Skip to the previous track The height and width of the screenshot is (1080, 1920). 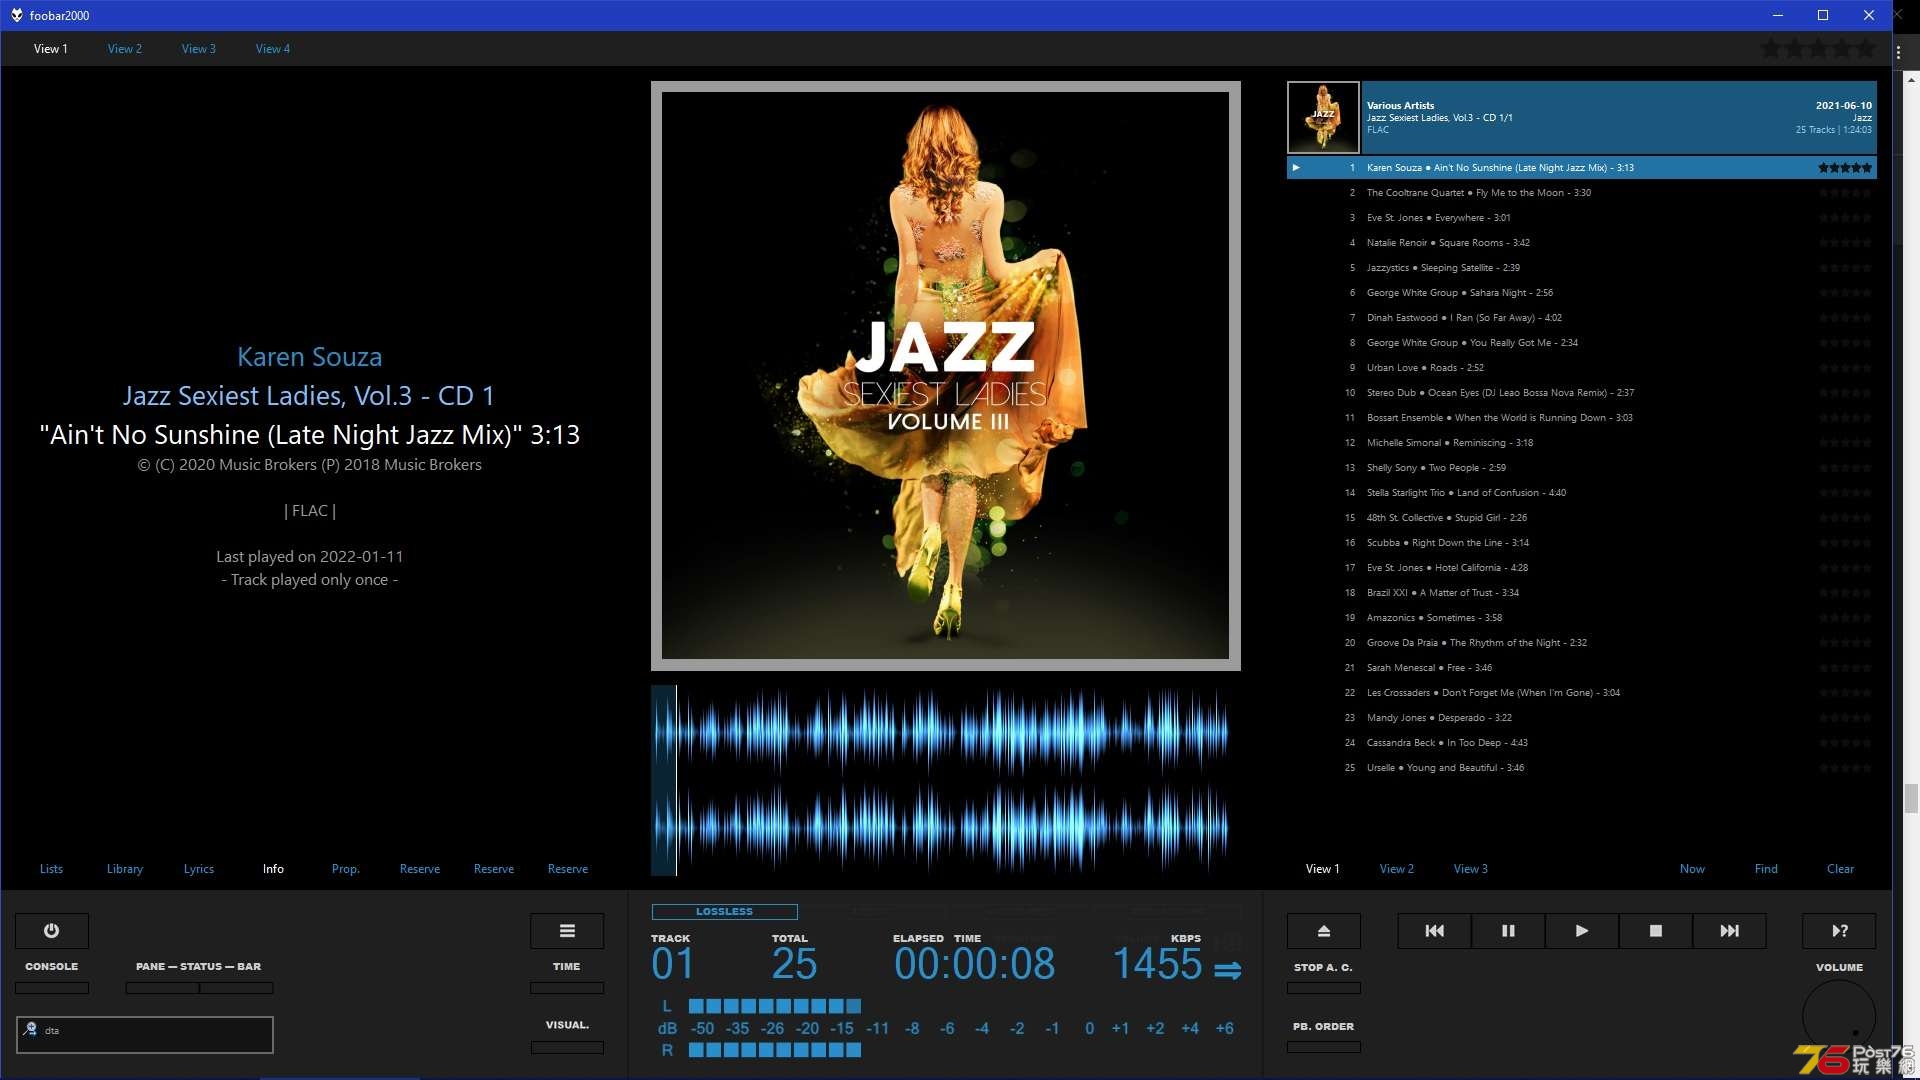pyautogui.click(x=1434, y=931)
